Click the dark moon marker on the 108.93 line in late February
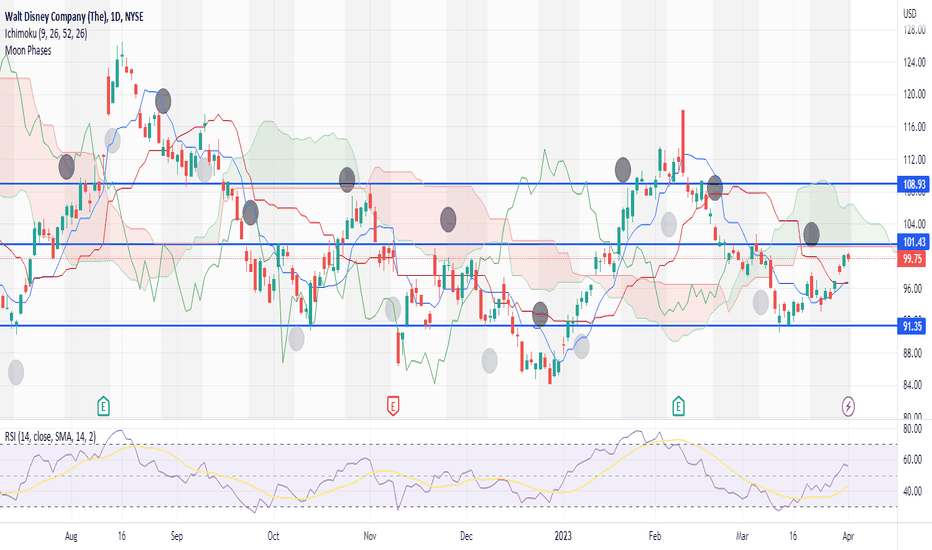 click(x=714, y=188)
